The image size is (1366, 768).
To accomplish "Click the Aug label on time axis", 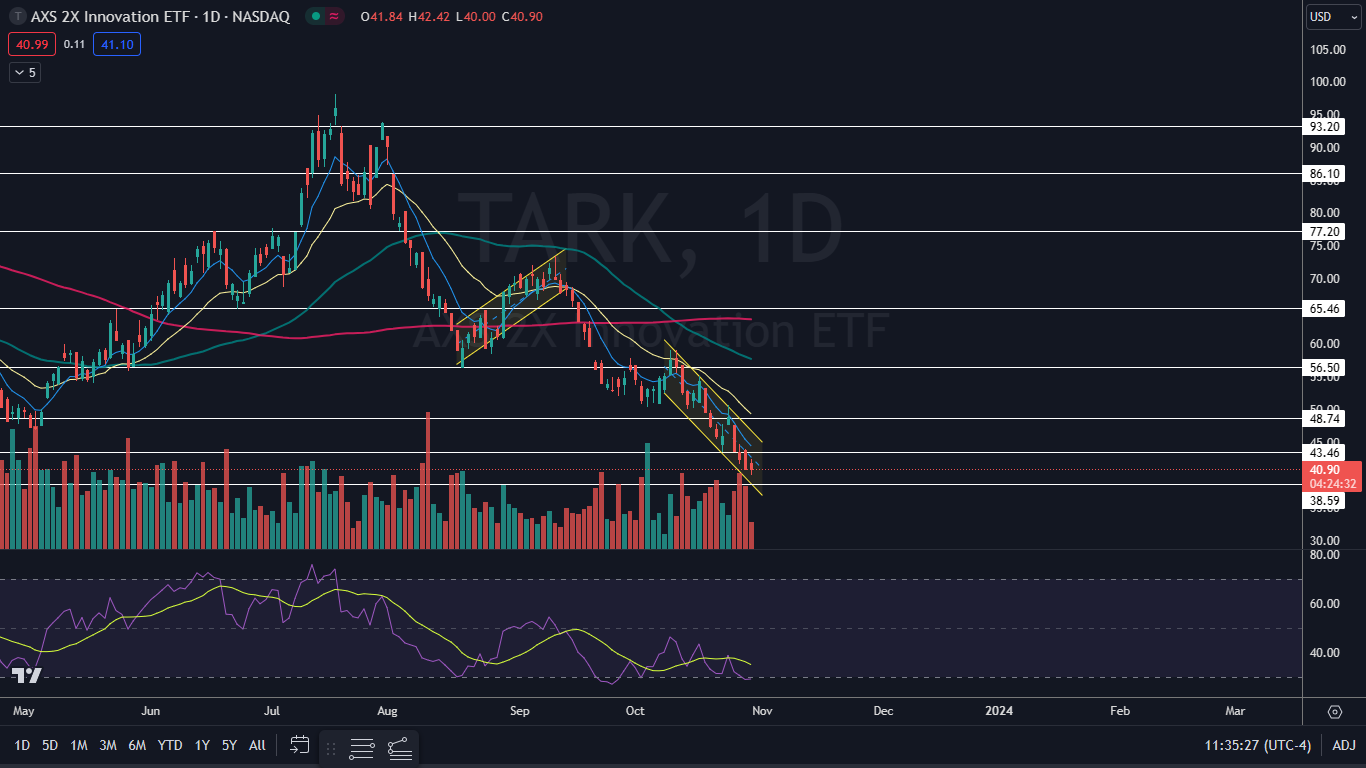I will [388, 711].
